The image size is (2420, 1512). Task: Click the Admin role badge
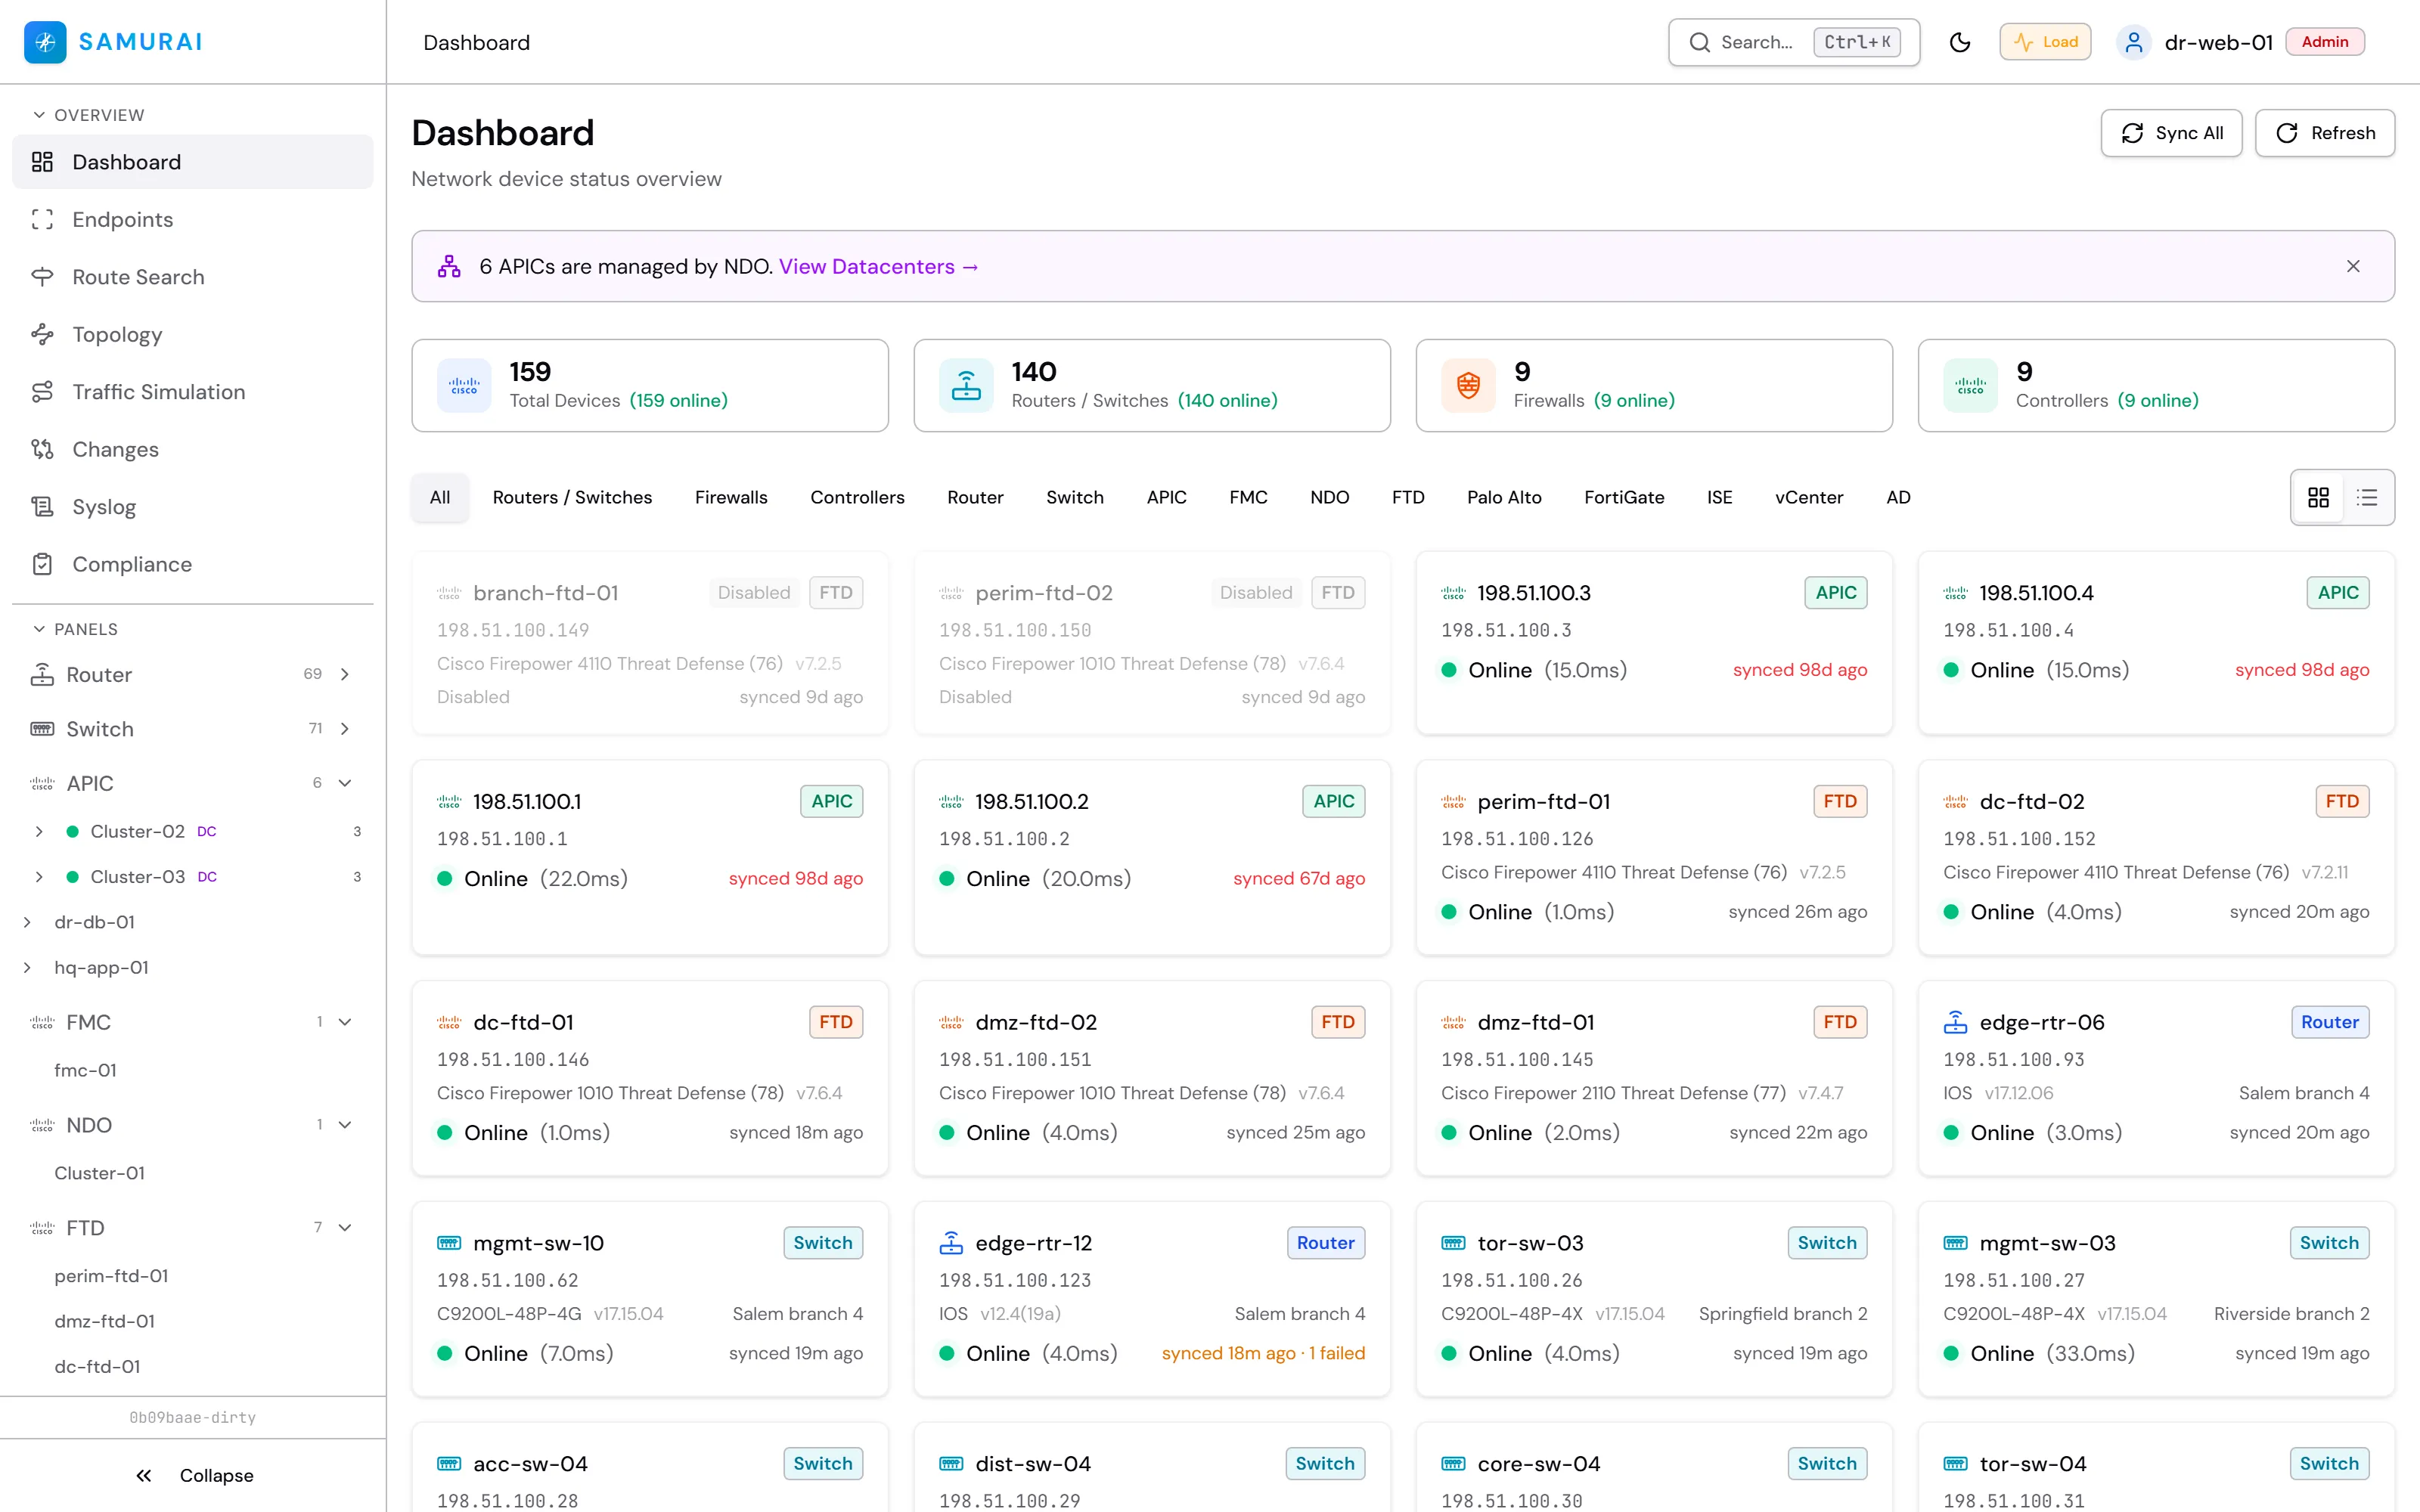coord(2325,42)
